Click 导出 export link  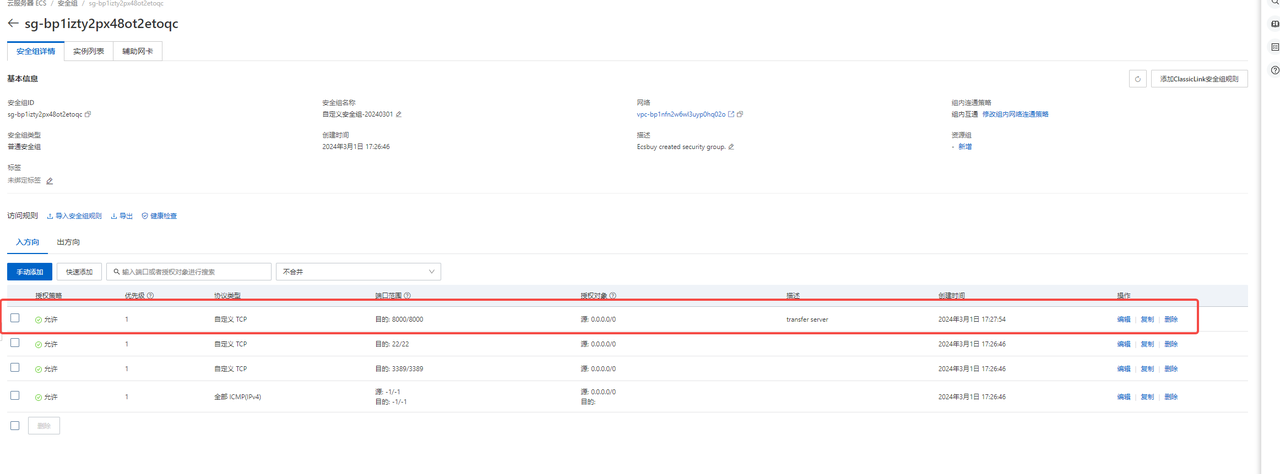pyautogui.click(x=122, y=216)
